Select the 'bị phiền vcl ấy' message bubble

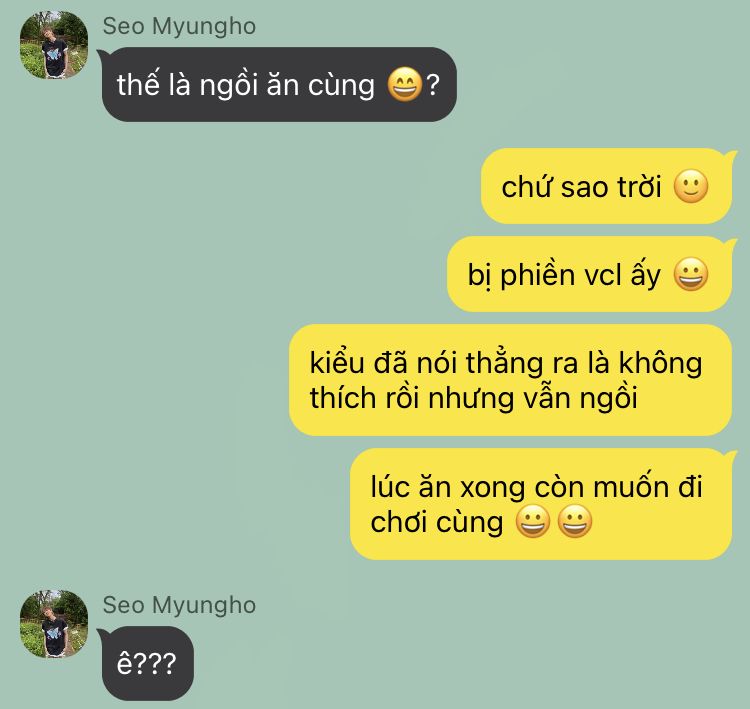coord(589,274)
